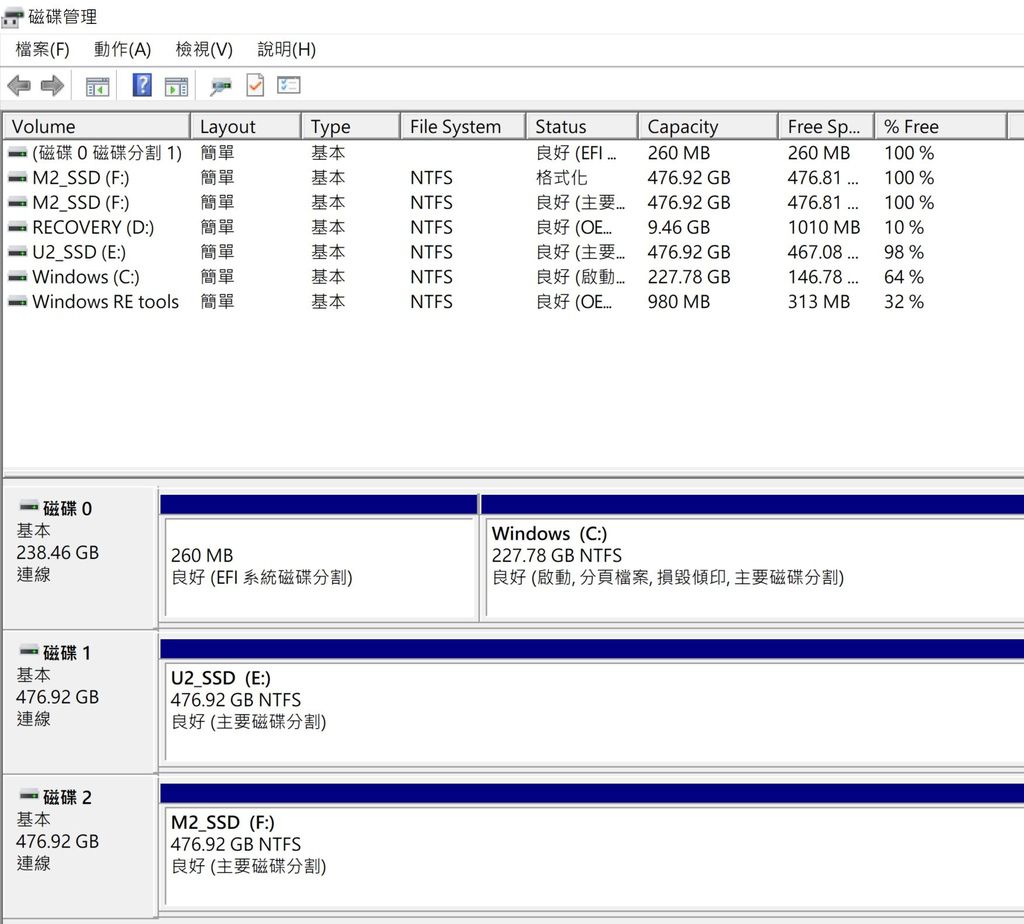Click the 1010 MB free space cell
The width and height of the screenshot is (1024, 924).
pos(824,228)
